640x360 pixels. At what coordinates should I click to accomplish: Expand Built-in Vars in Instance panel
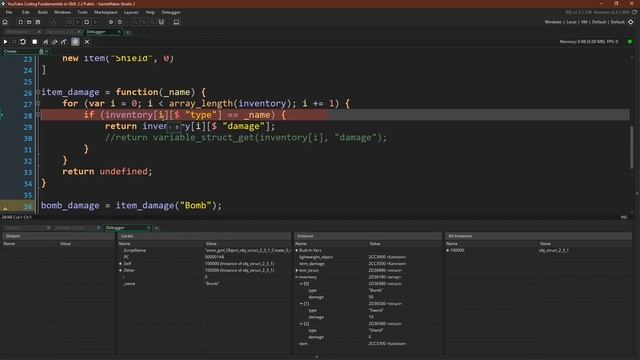click(297, 250)
